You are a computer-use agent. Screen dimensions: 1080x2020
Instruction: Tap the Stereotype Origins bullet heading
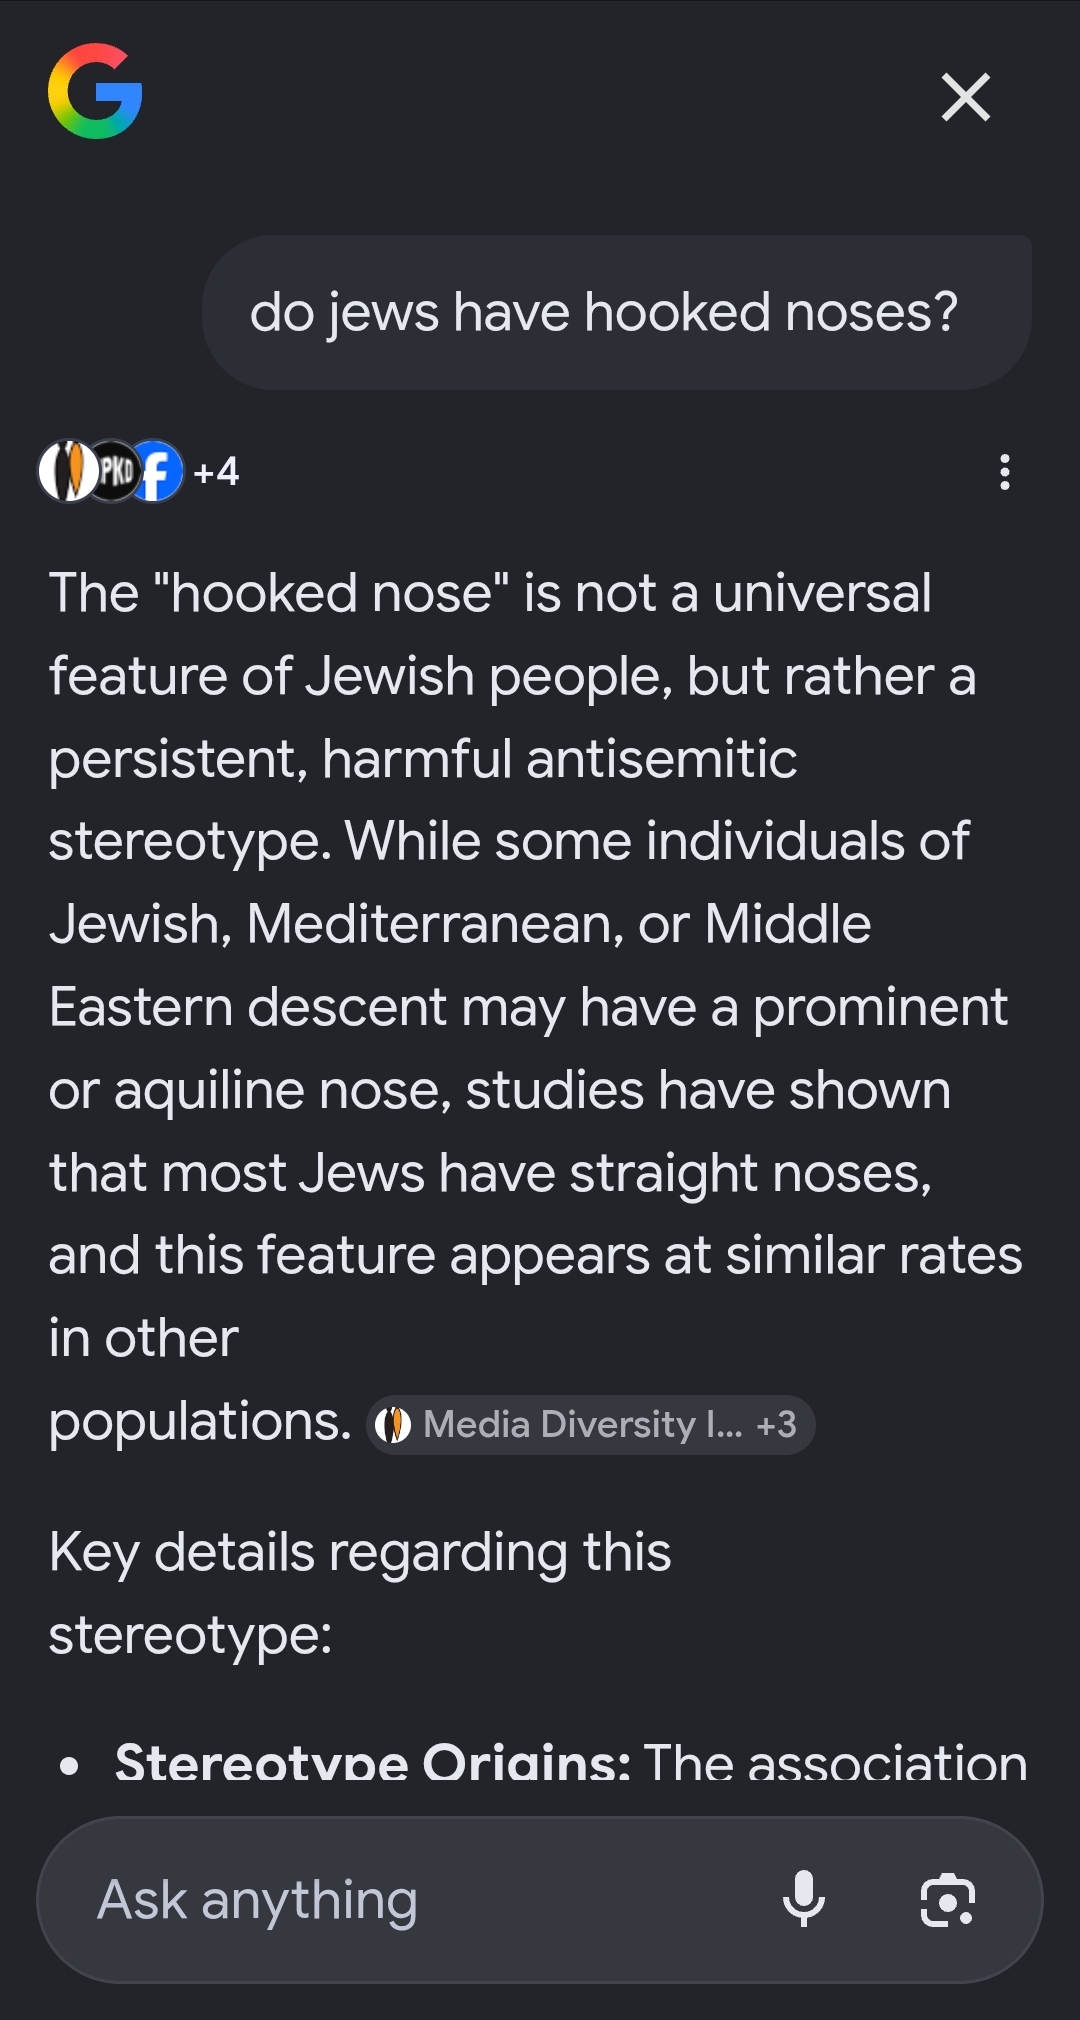pyautogui.click(x=373, y=1762)
